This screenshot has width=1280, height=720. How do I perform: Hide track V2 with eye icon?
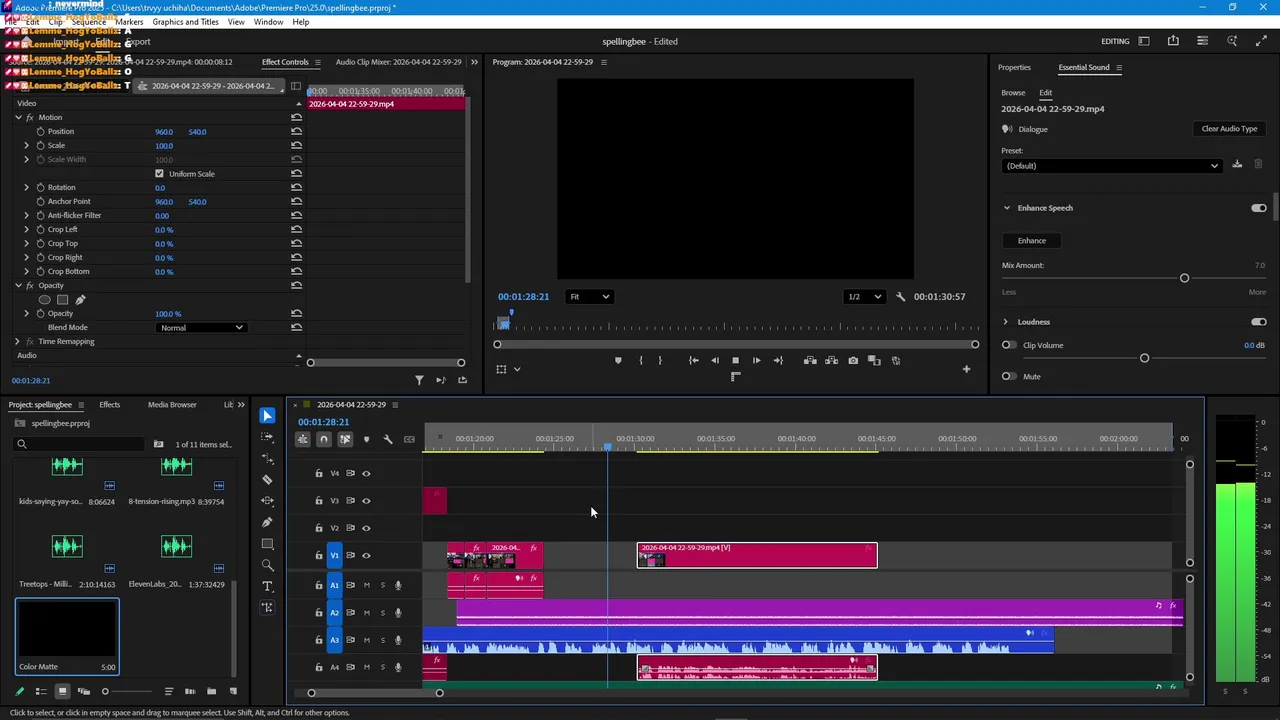(366, 528)
